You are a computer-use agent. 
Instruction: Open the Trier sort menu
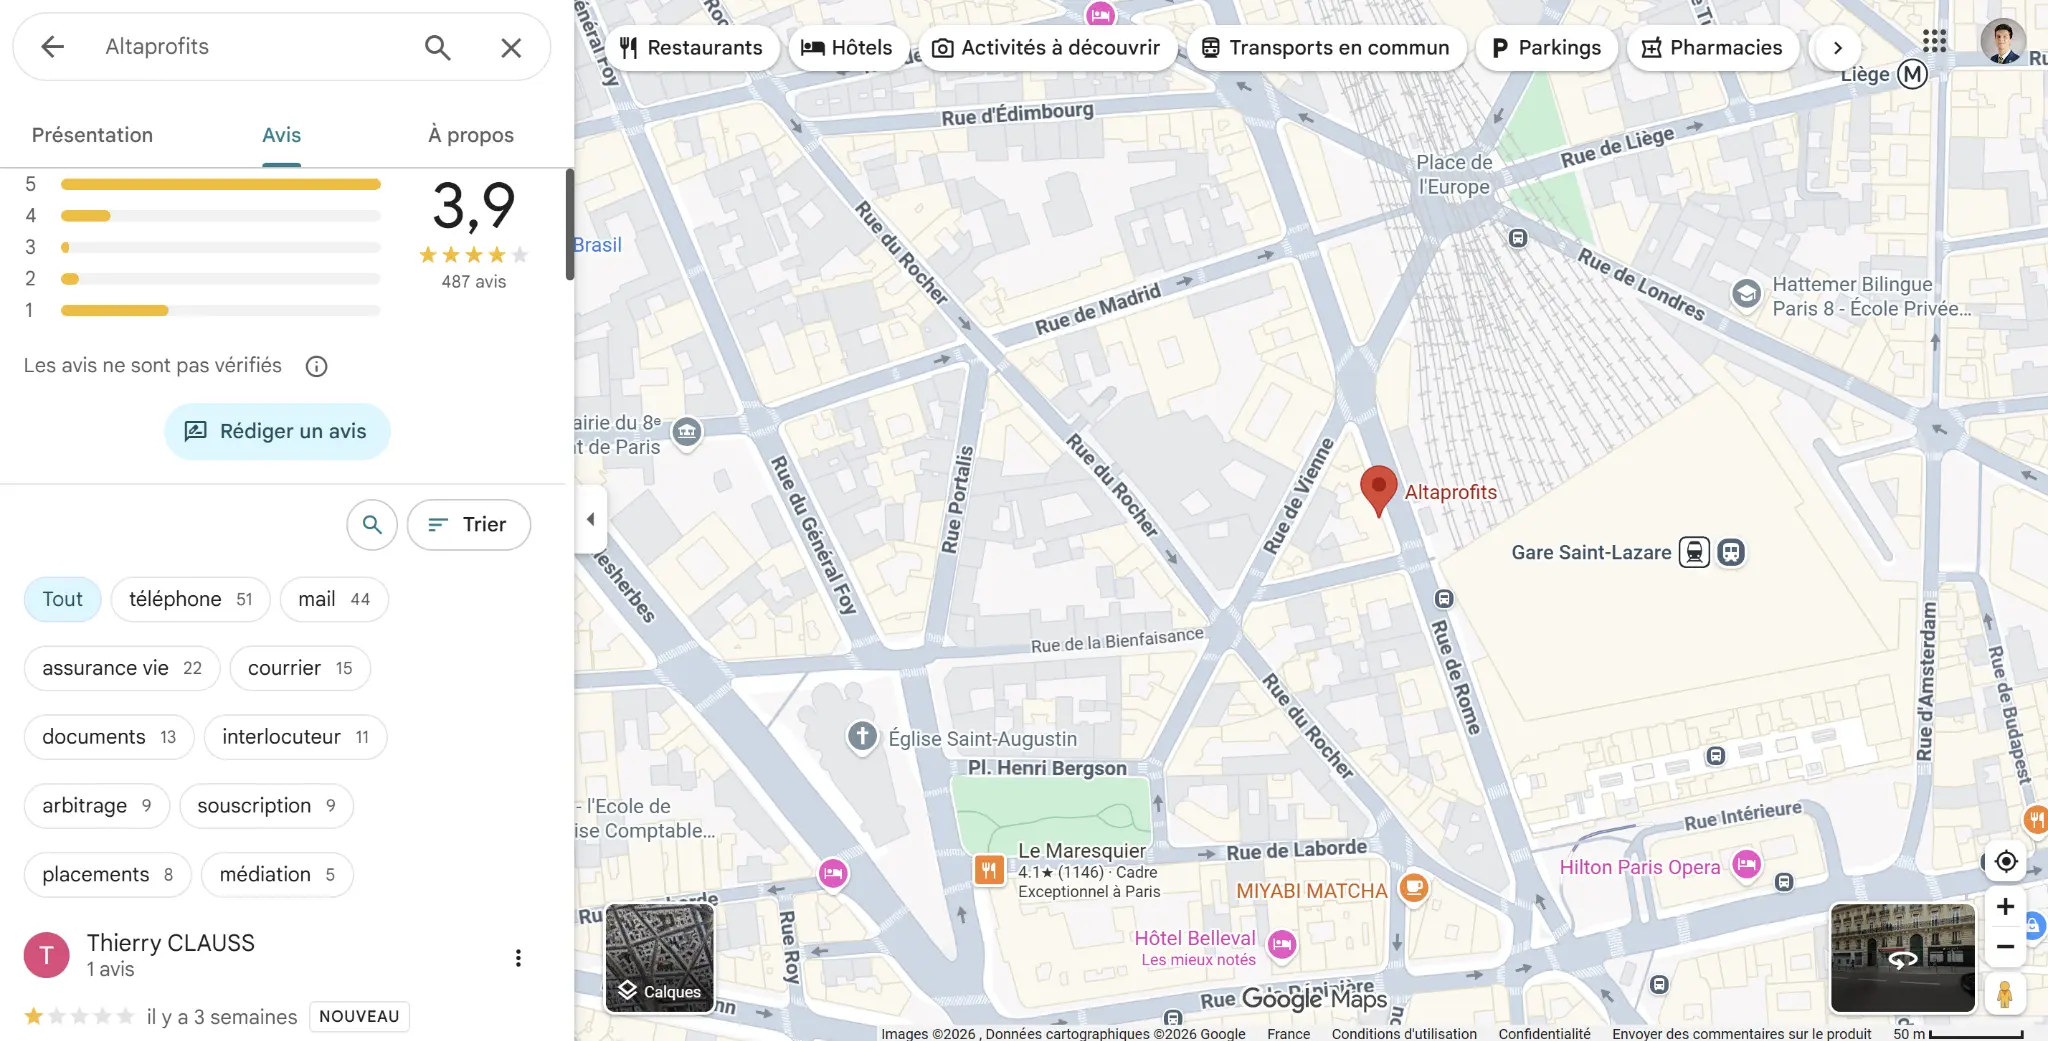(468, 524)
